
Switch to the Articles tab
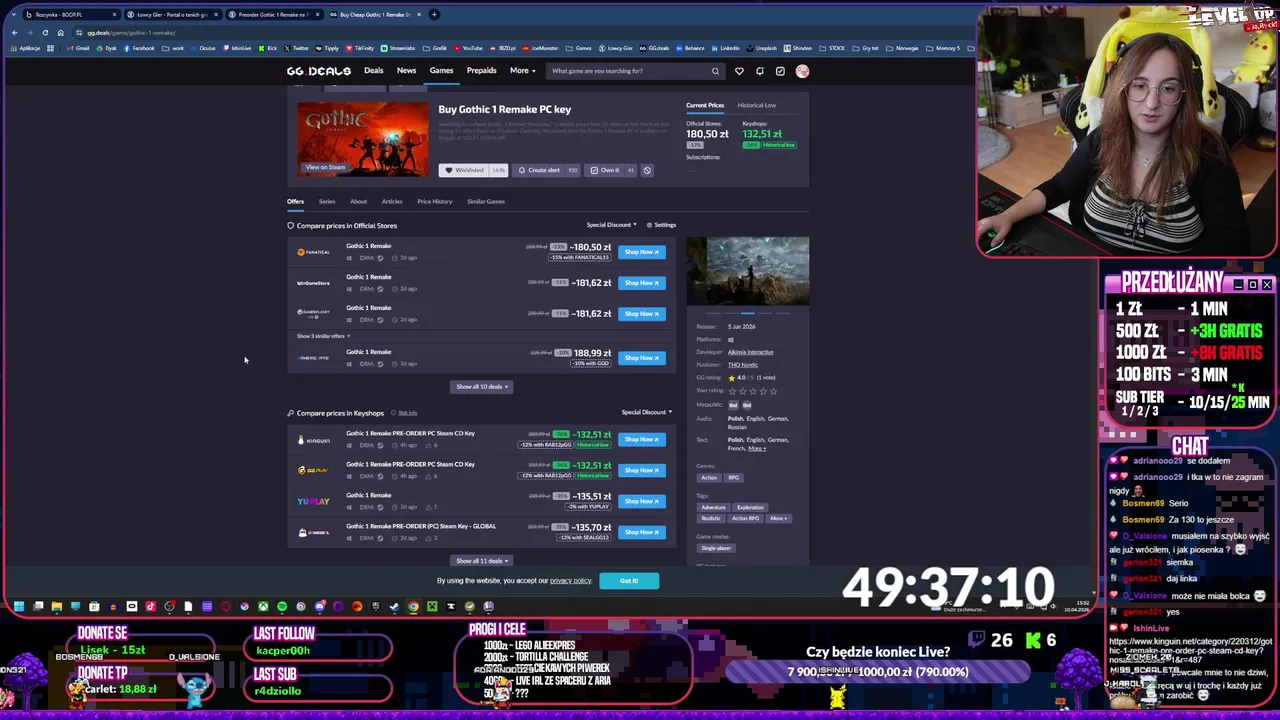click(392, 202)
